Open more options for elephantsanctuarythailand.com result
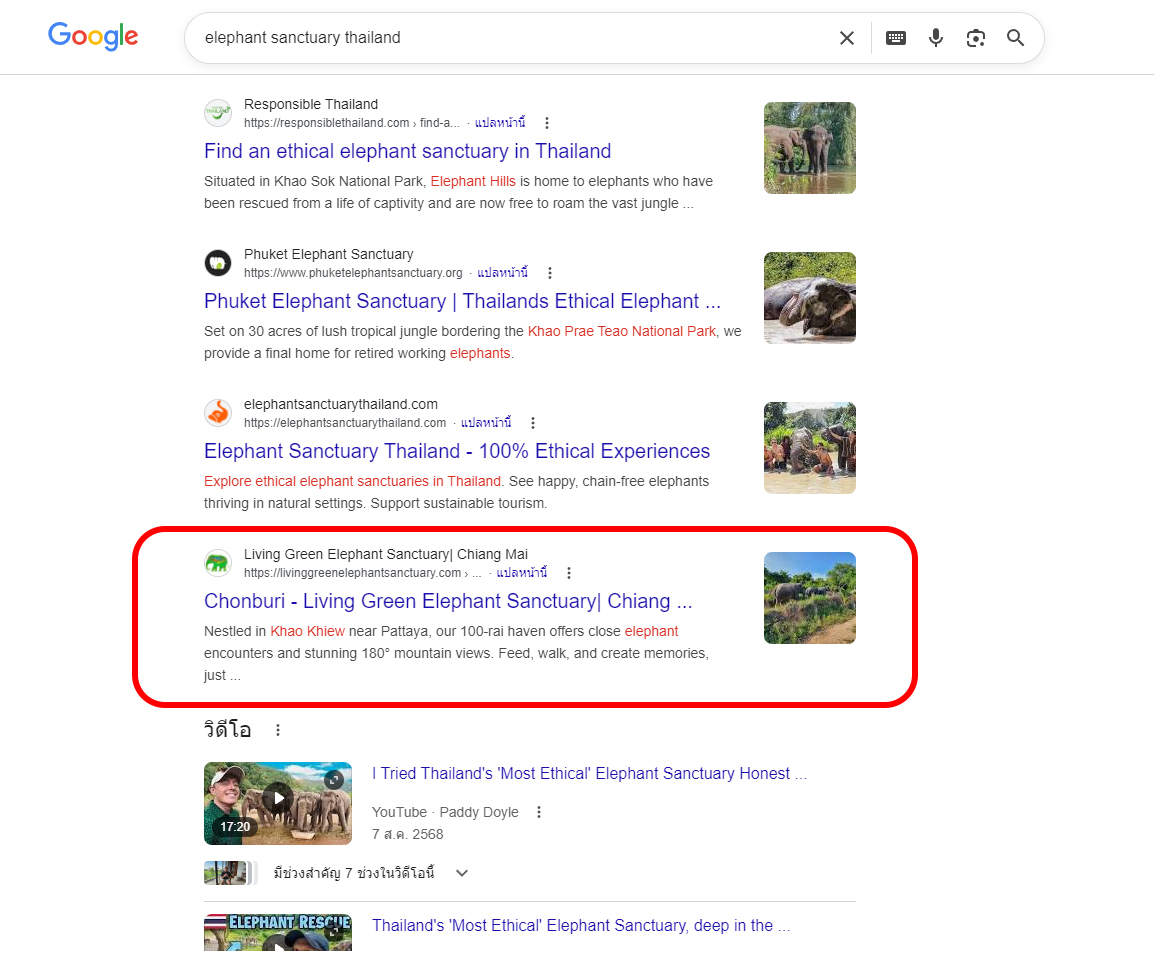Image resolution: width=1154 pixels, height=953 pixels. [533, 423]
